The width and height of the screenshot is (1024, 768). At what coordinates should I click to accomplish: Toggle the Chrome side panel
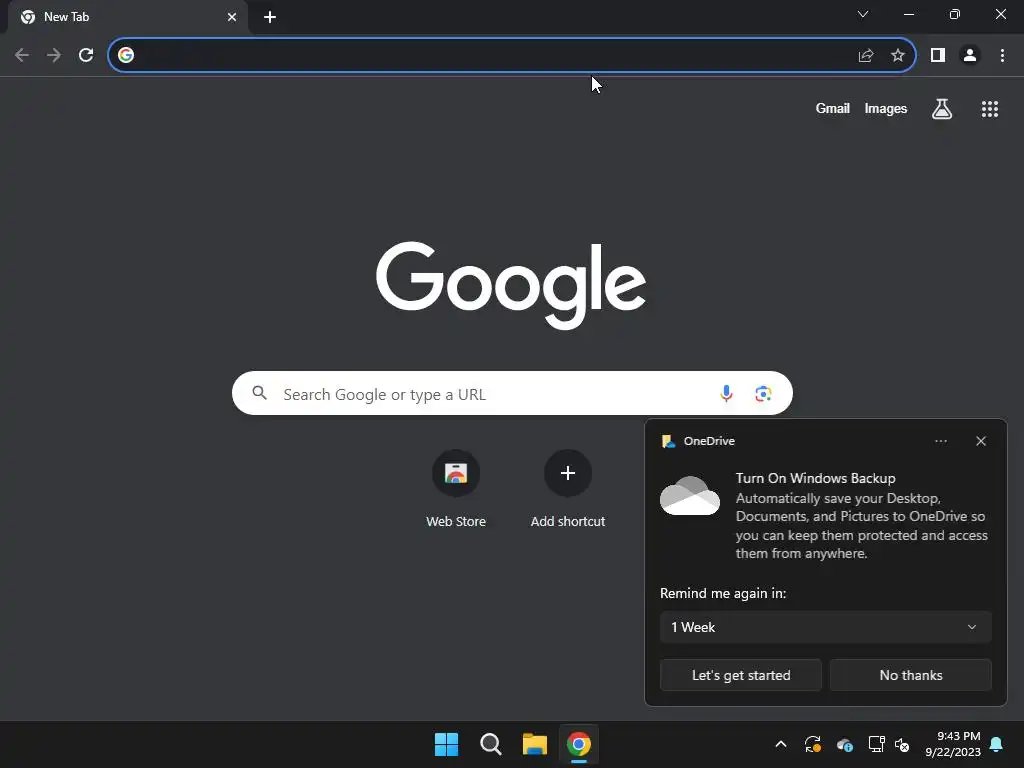[938, 56]
